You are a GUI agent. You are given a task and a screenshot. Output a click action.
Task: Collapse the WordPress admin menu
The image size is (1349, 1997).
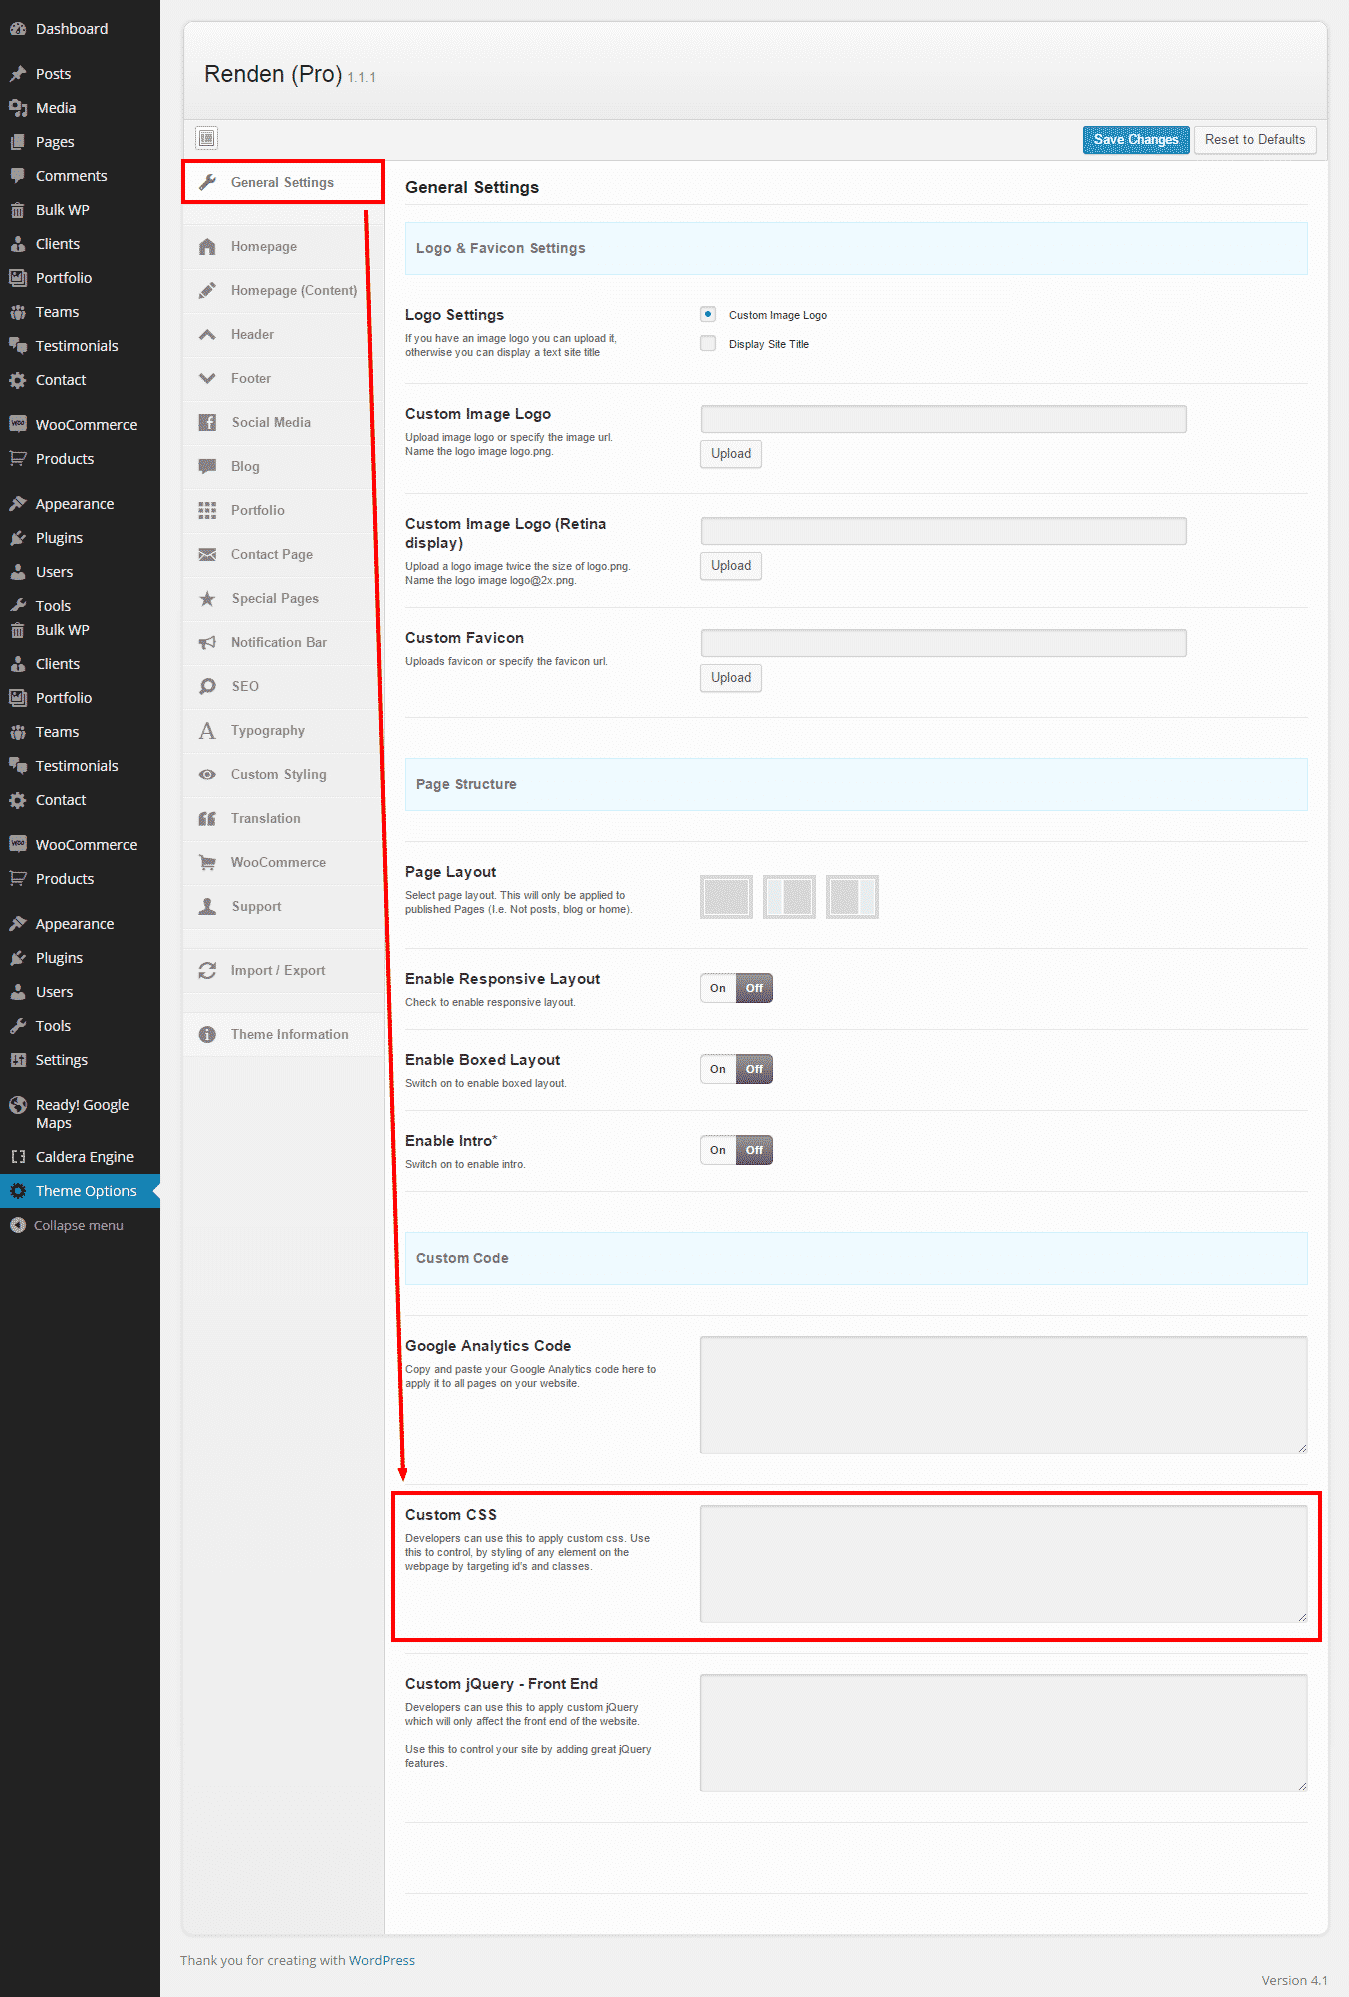coord(78,1225)
